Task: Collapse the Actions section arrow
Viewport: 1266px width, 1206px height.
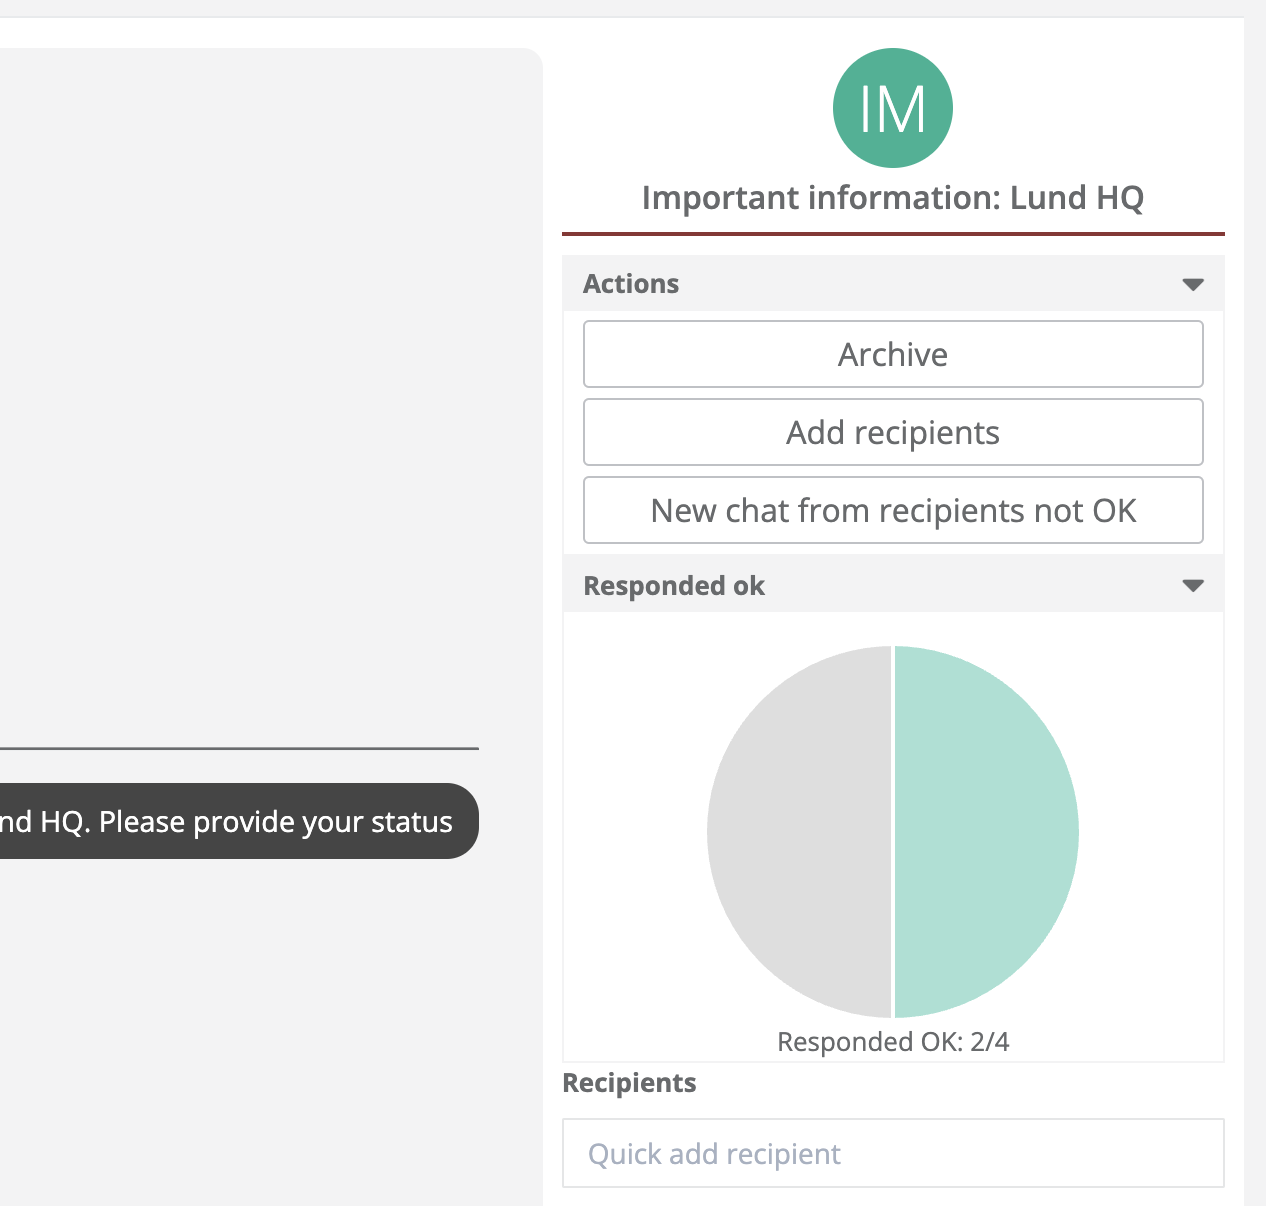Action: click(1192, 285)
